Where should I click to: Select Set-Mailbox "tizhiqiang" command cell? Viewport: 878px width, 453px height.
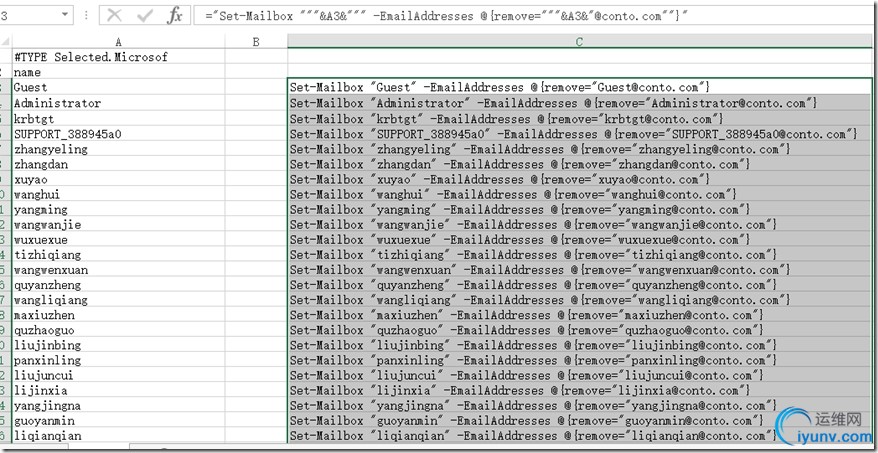coord(580,255)
